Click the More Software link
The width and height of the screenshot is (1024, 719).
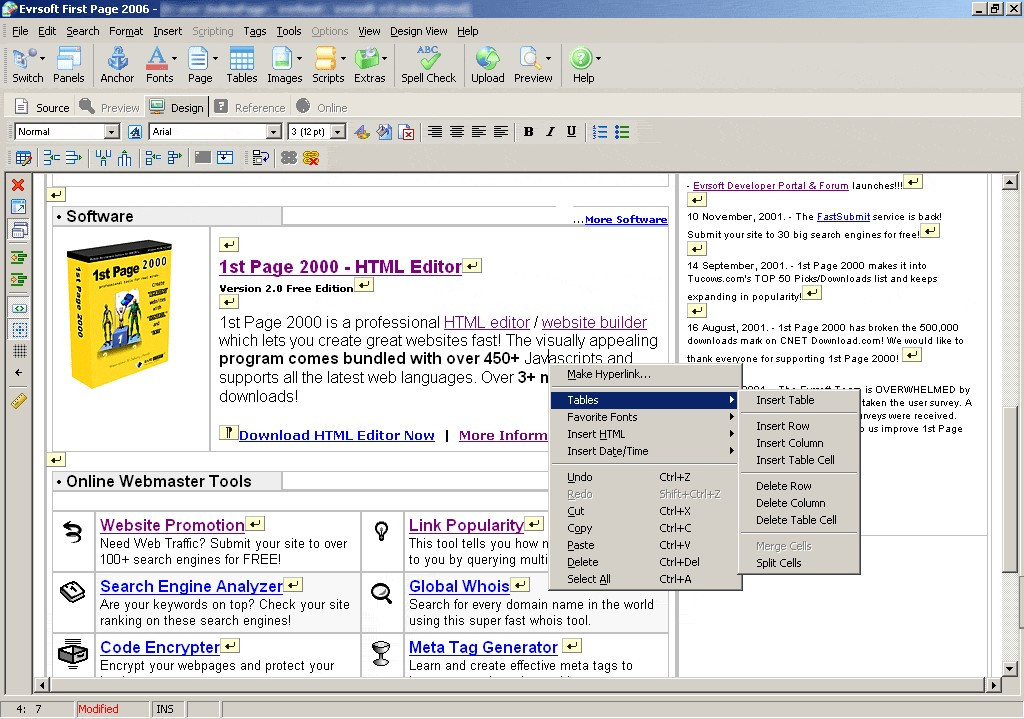tap(626, 220)
